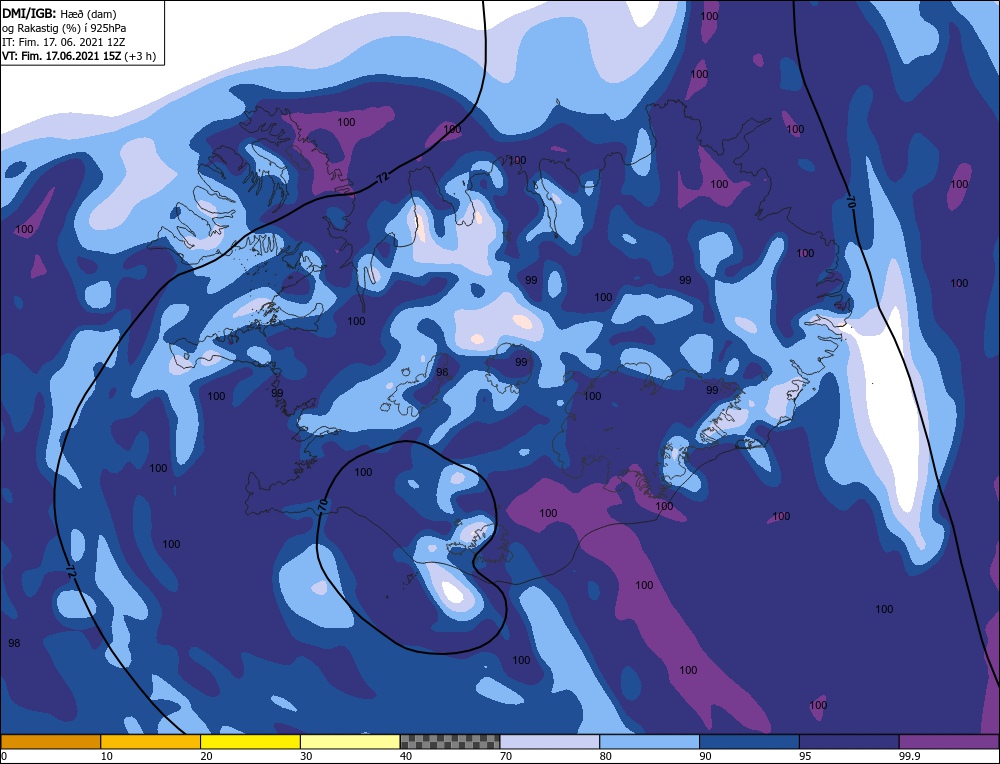The width and height of the screenshot is (1000, 764).
Task: Click the 'DMI/IGB: Hæð (dam)' title line
Action: [59, 13]
